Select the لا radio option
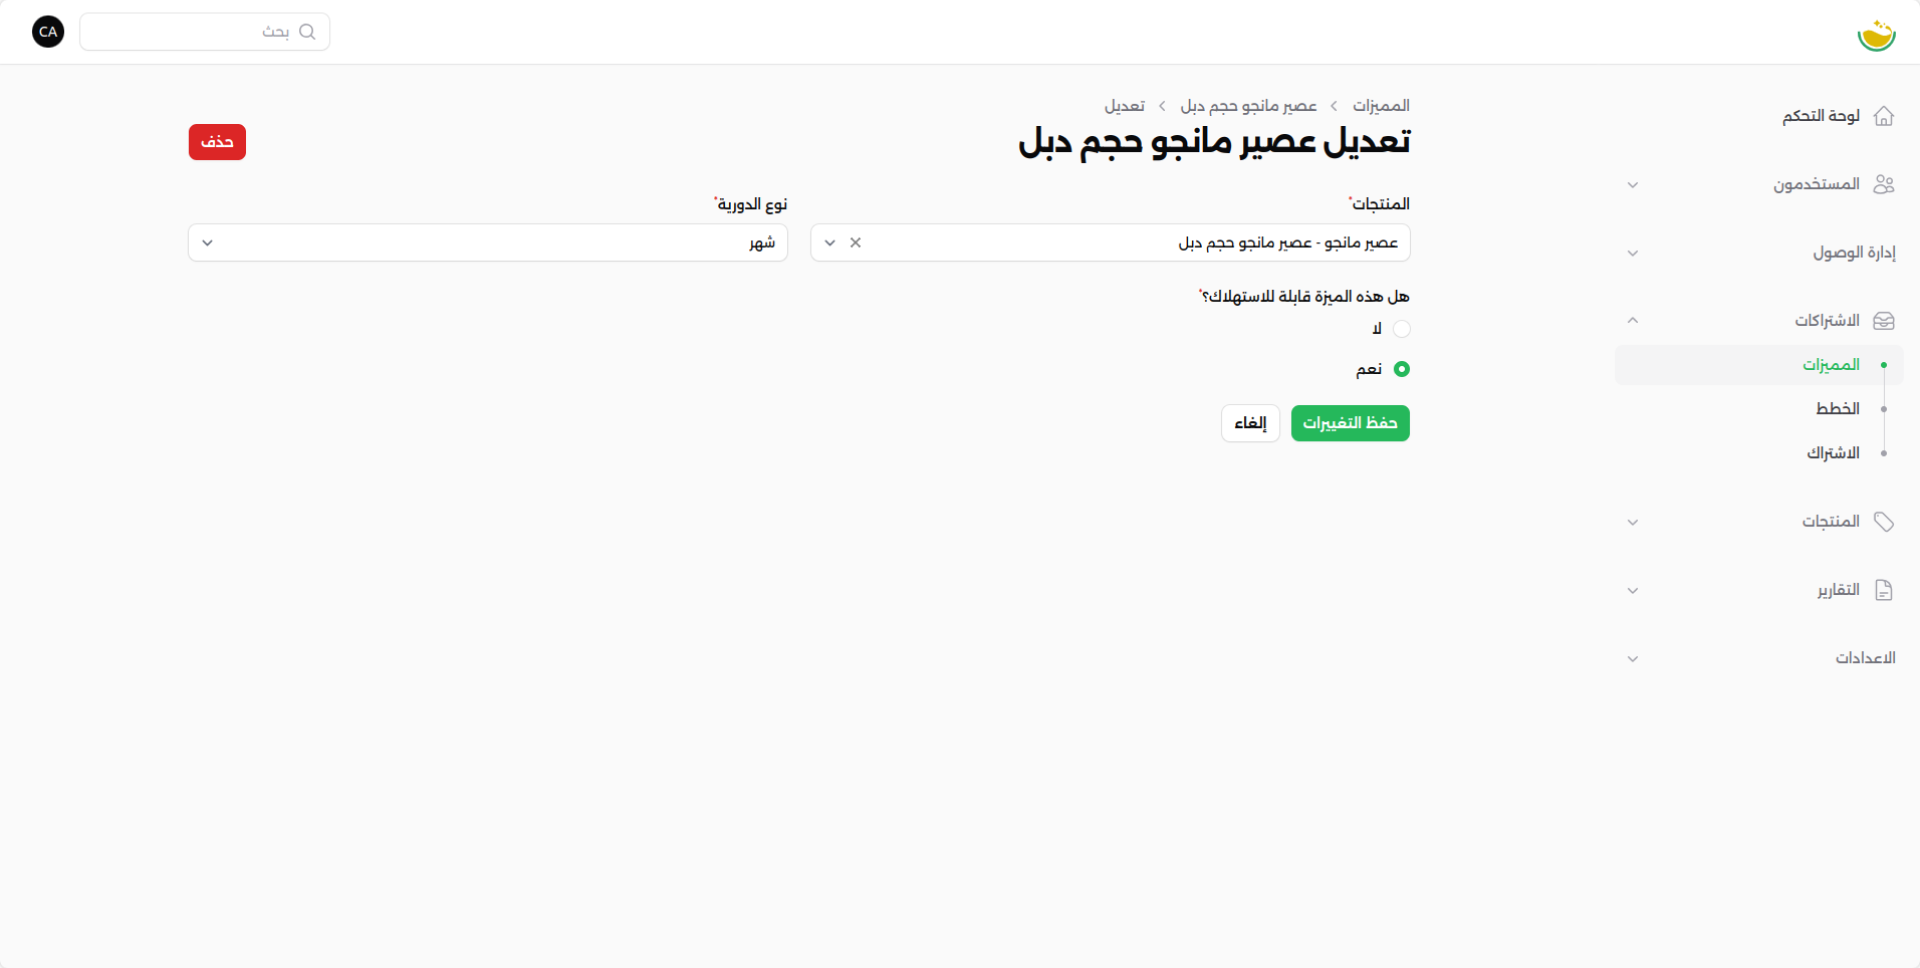 1402,329
